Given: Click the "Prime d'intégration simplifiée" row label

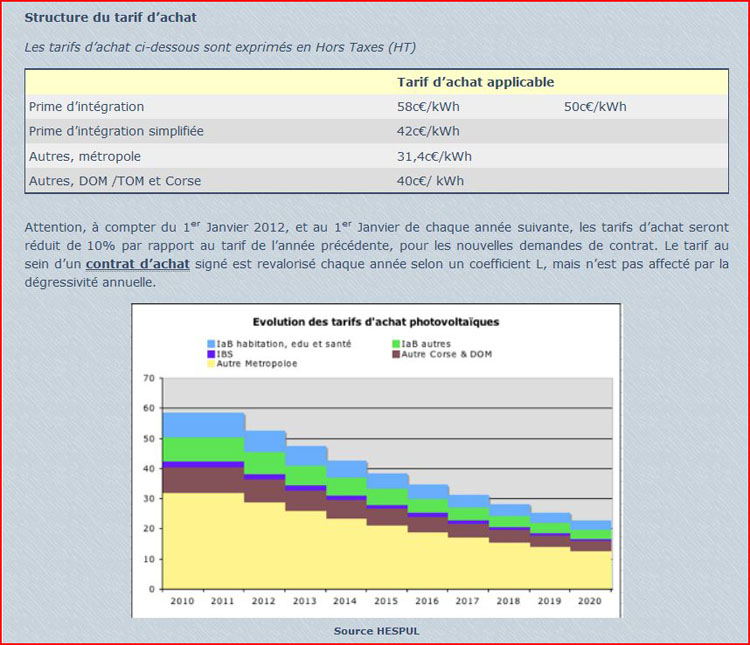Looking at the screenshot, I should click(x=116, y=131).
